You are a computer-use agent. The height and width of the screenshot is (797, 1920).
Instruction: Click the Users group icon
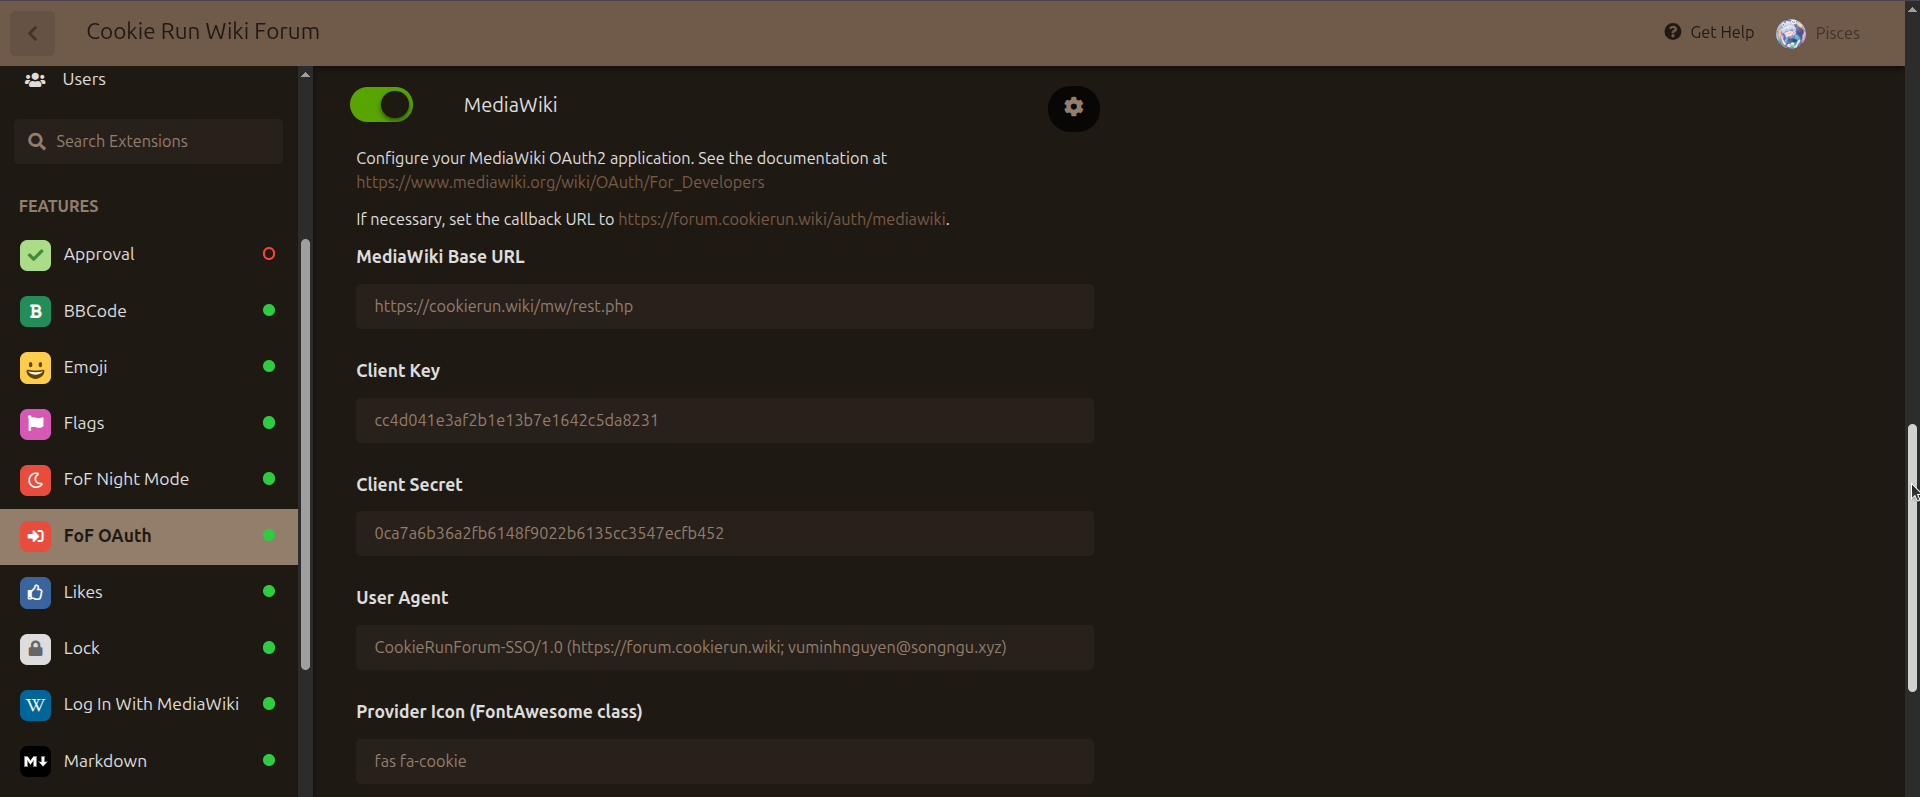tap(35, 79)
